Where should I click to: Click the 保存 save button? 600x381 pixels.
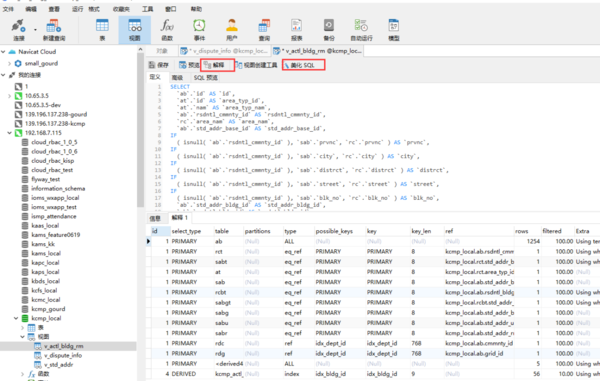[159, 65]
